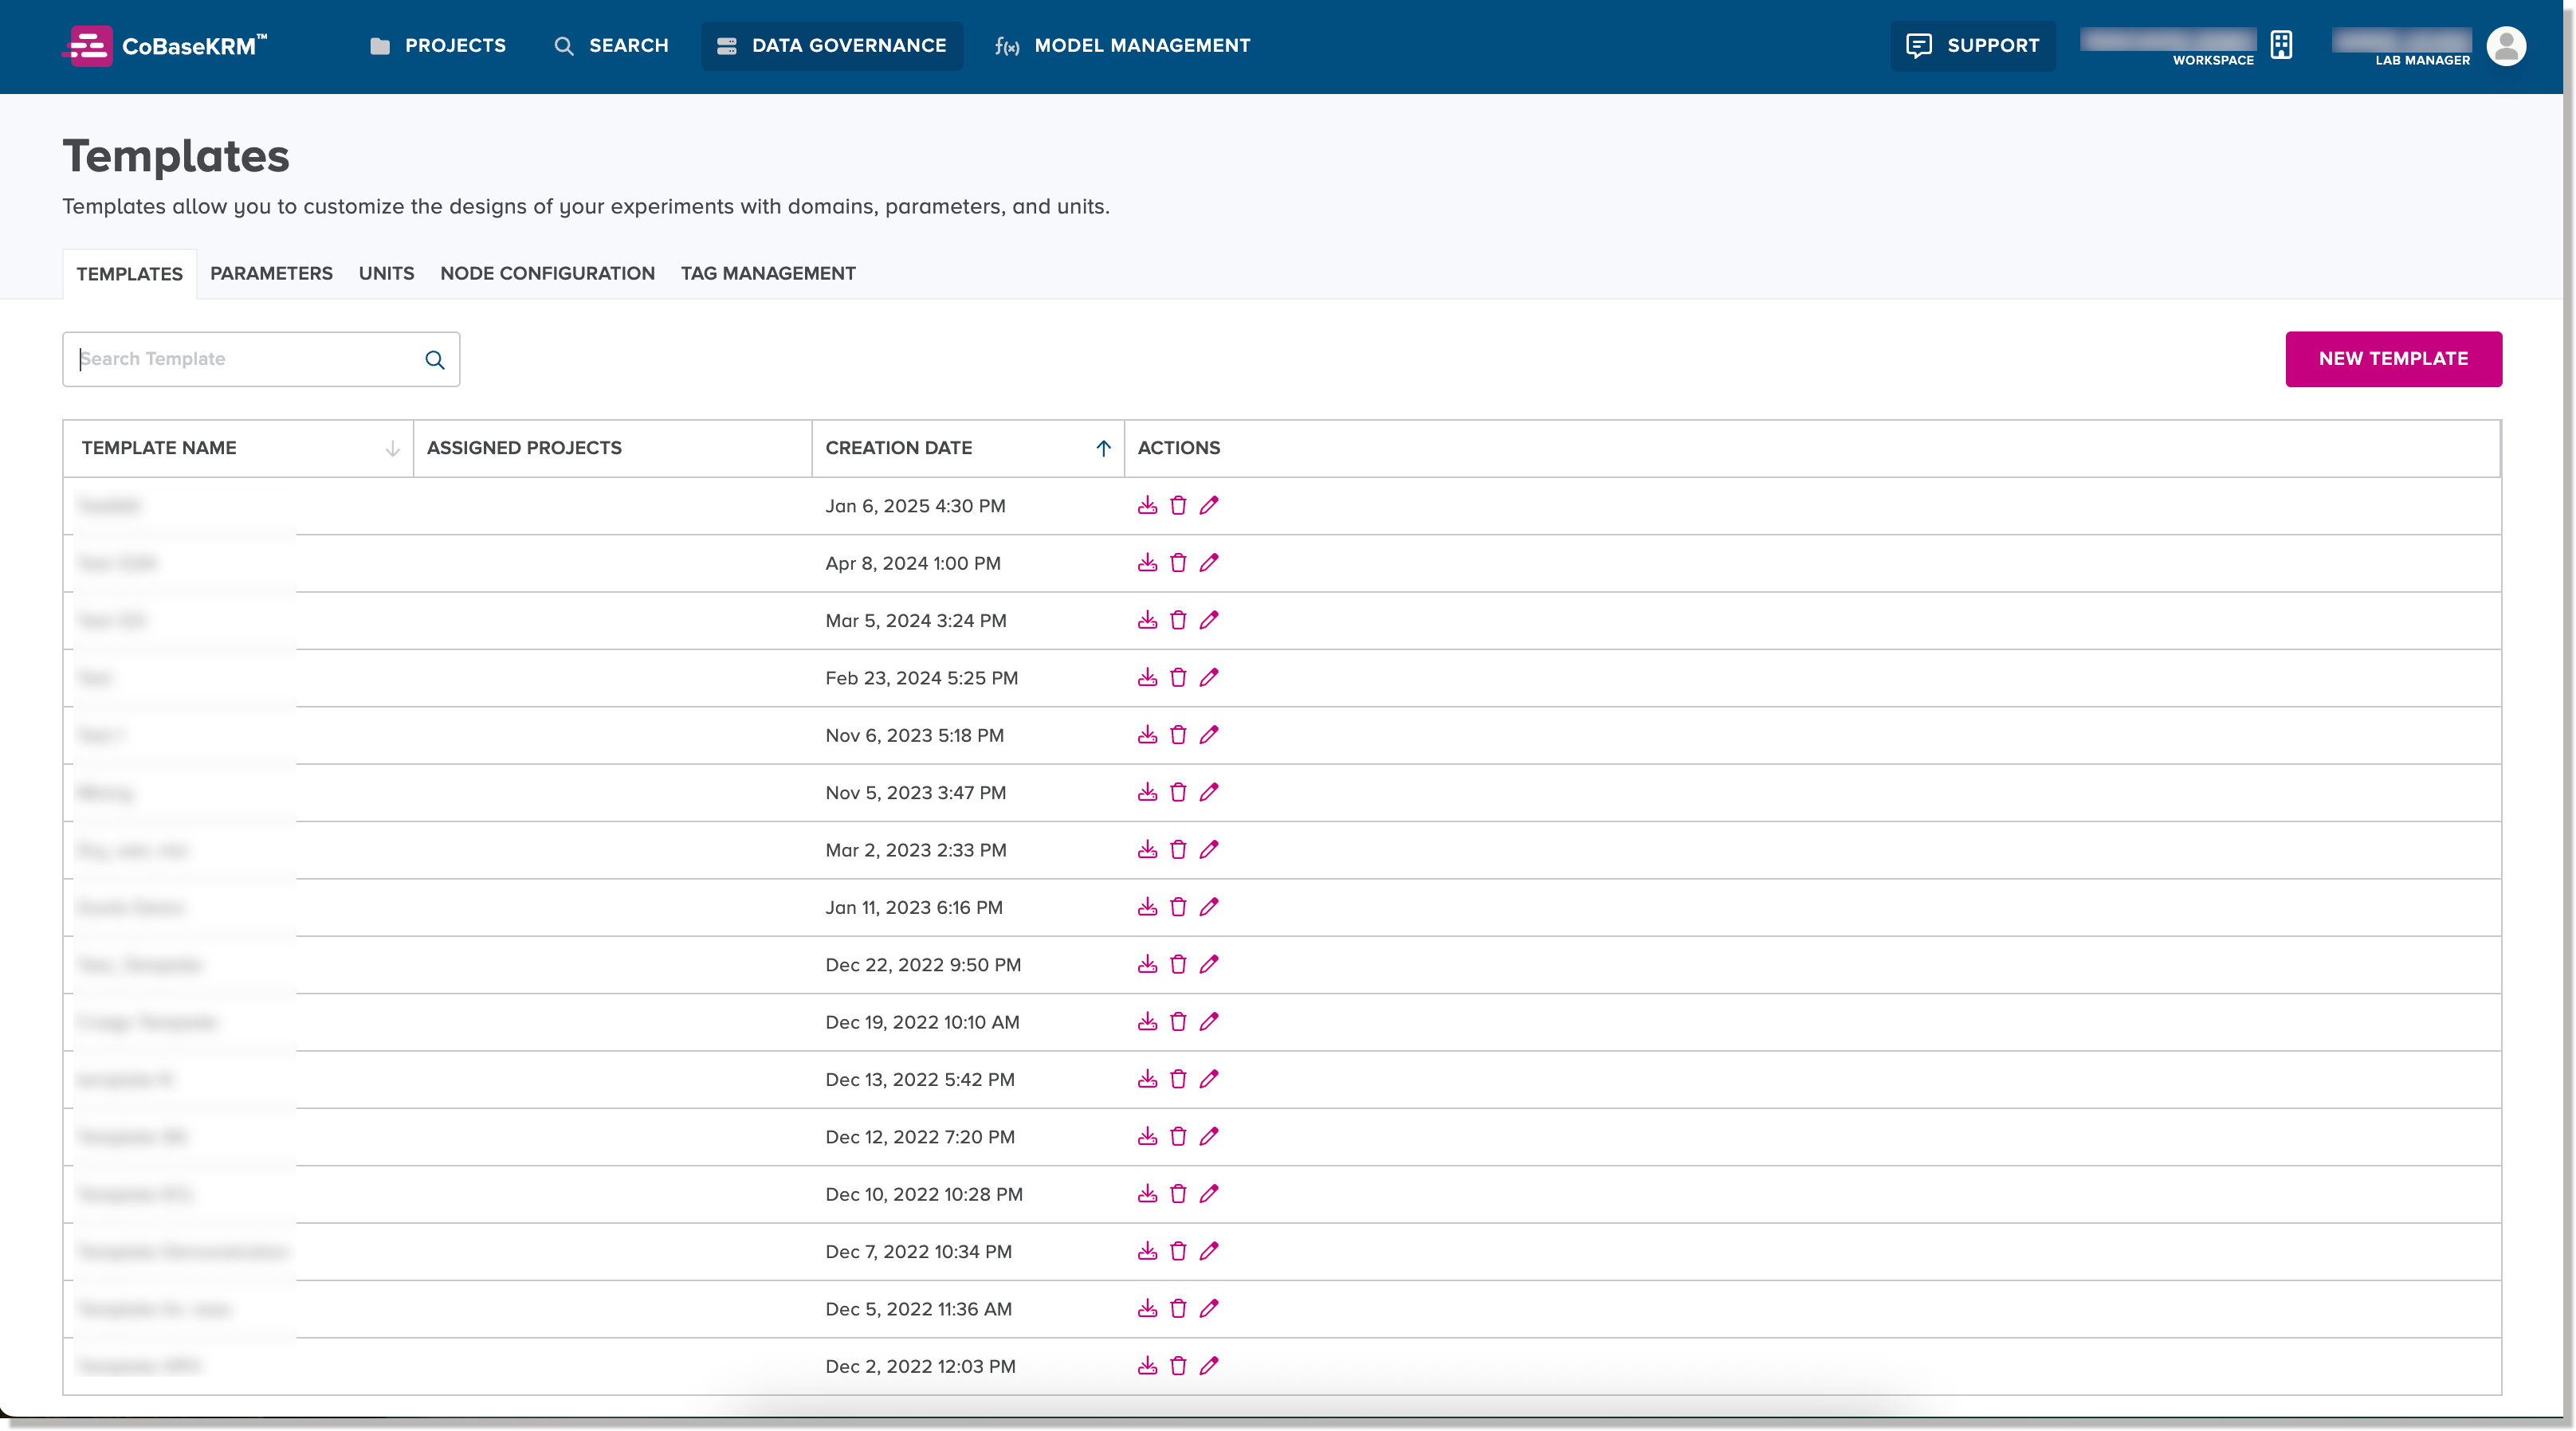Switch to the Tag Management tab
Image resolution: width=2576 pixels, height=1431 pixels.
click(x=768, y=273)
